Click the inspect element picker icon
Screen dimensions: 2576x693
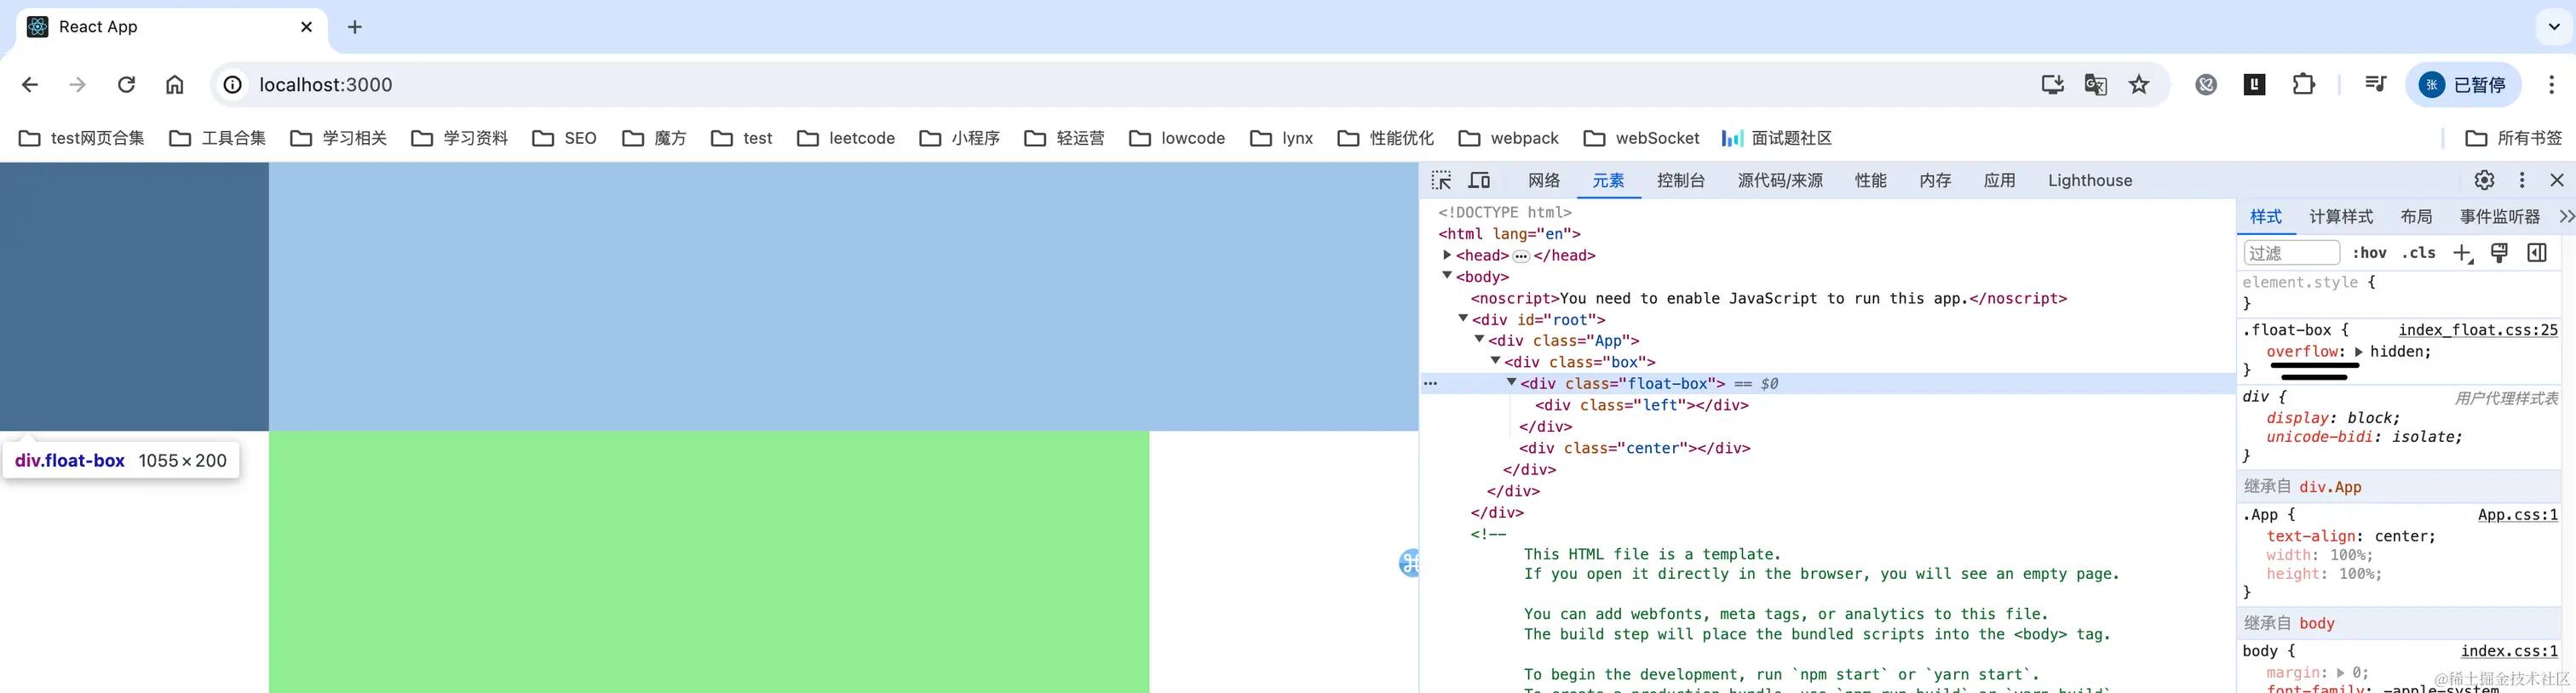click(1441, 180)
